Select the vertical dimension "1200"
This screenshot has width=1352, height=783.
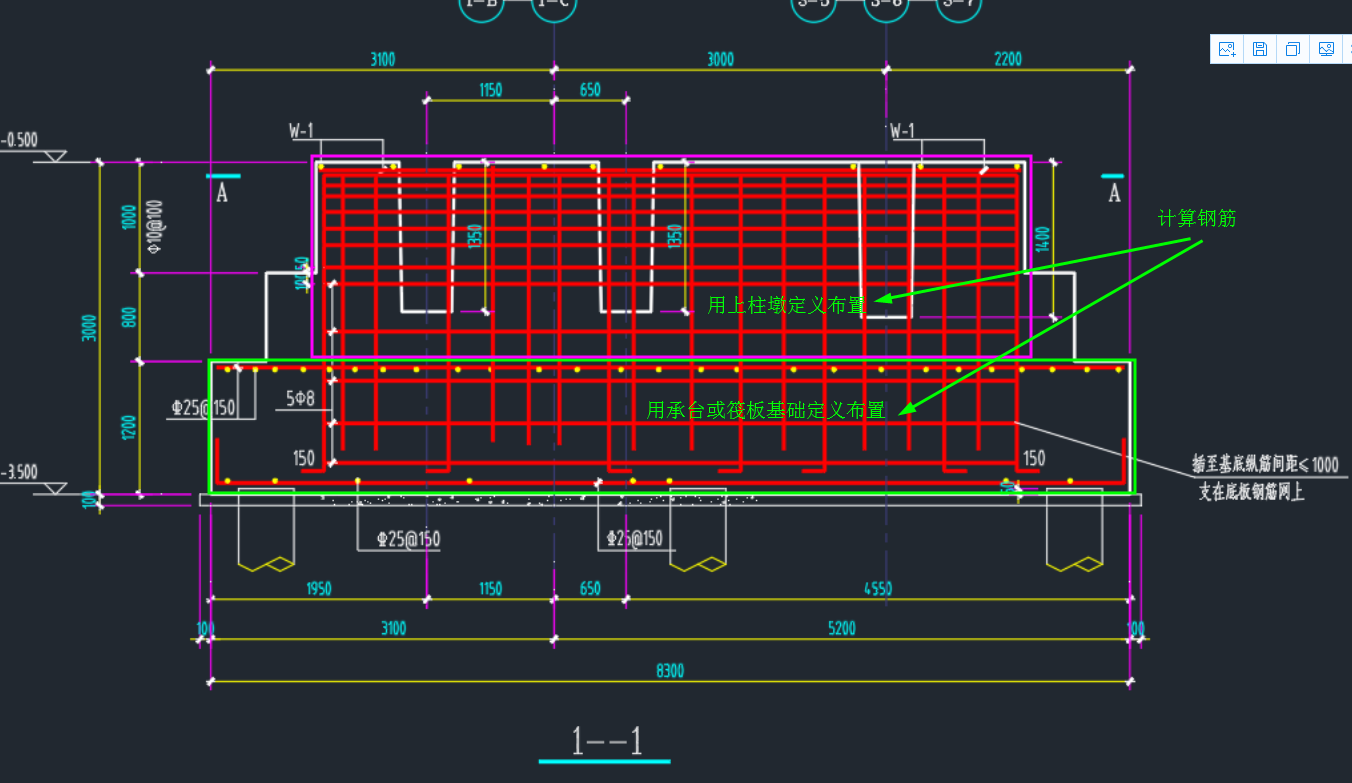point(128,427)
